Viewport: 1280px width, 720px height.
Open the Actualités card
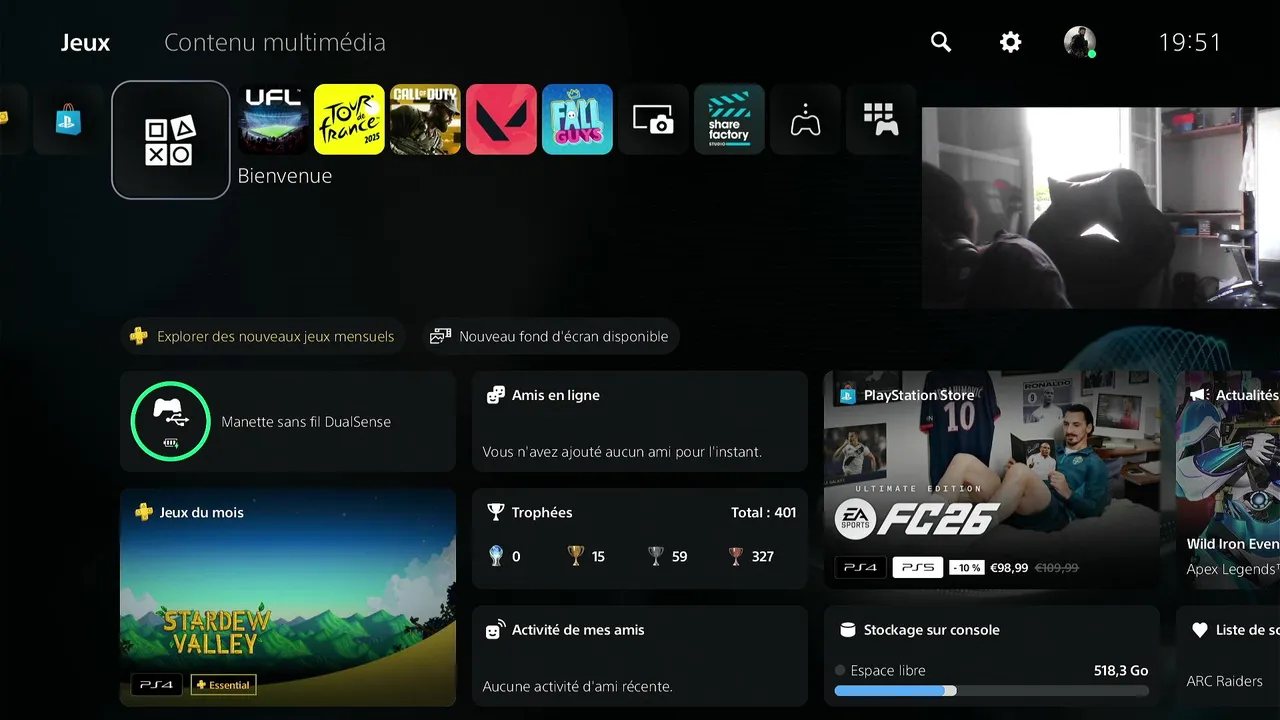pyautogui.click(x=1228, y=480)
